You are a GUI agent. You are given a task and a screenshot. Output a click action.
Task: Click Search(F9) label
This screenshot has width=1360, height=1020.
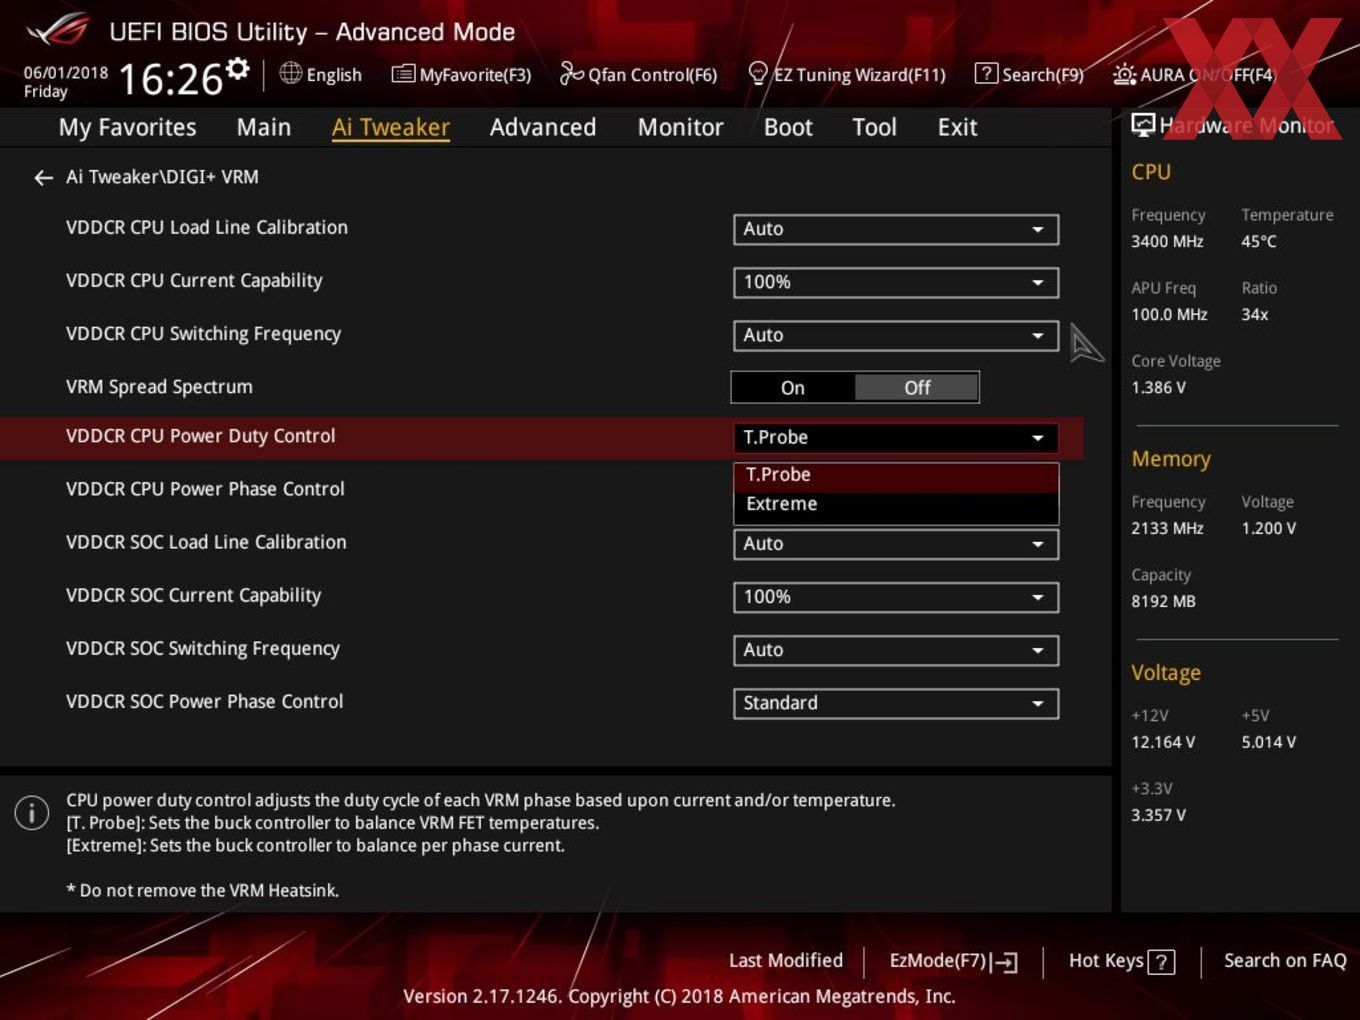click(x=1043, y=75)
